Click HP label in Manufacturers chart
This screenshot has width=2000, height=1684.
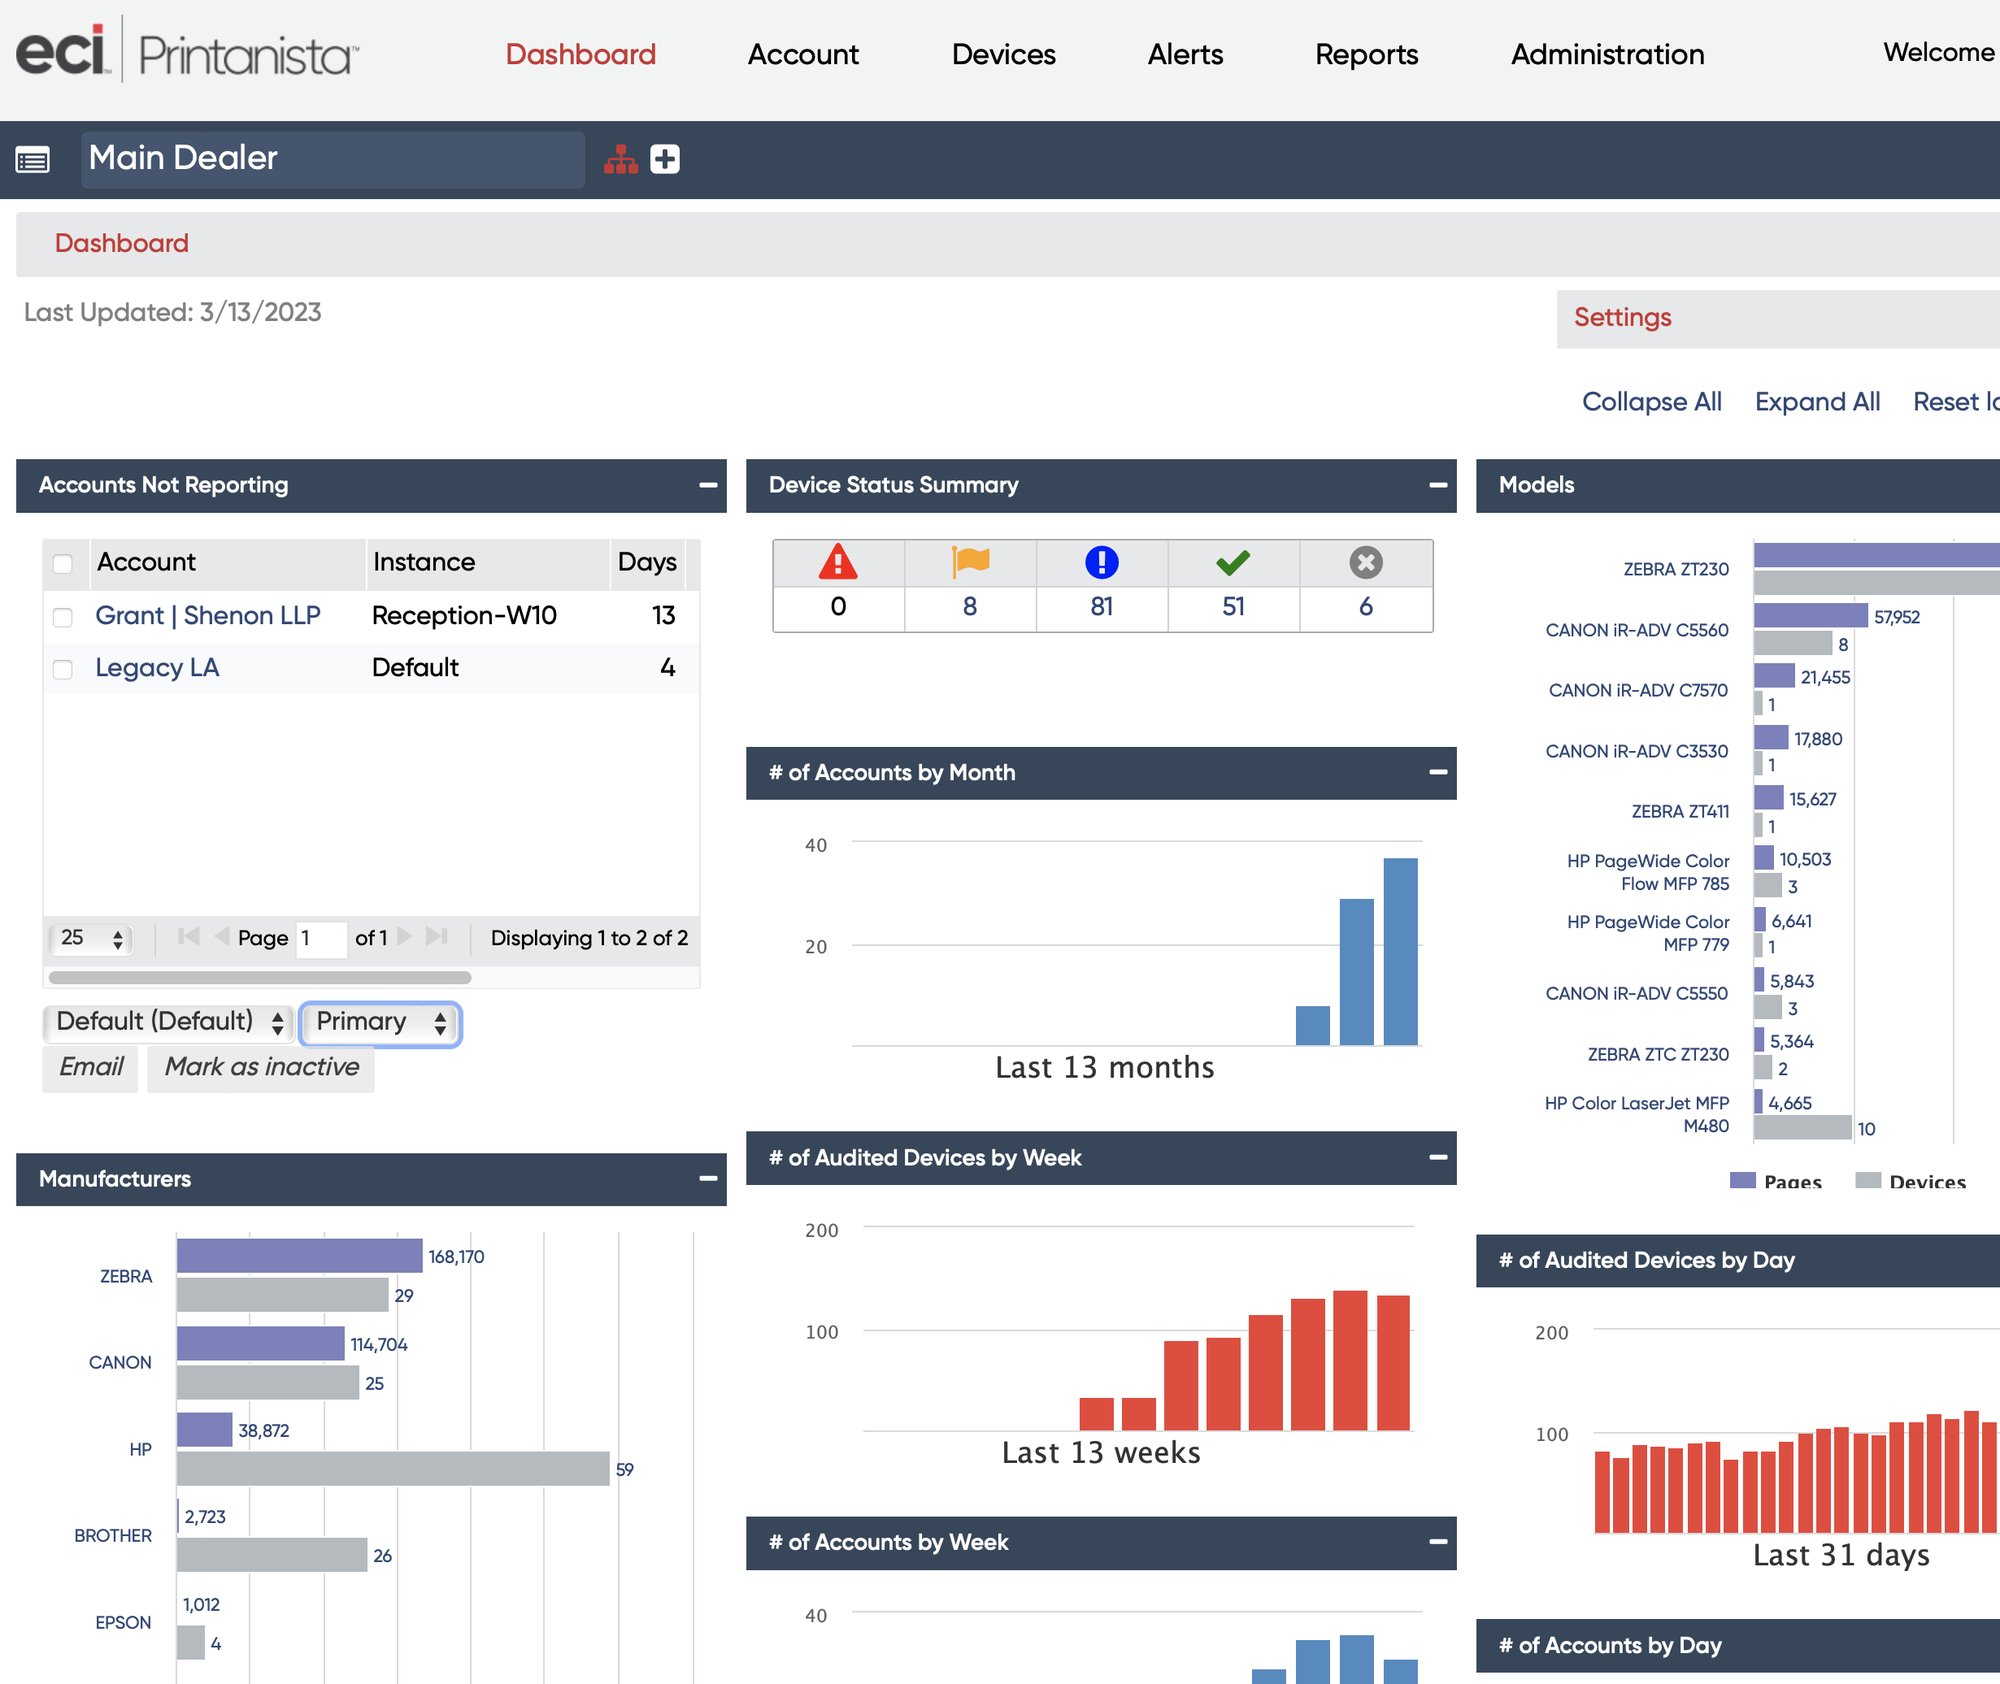(140, 1449)
